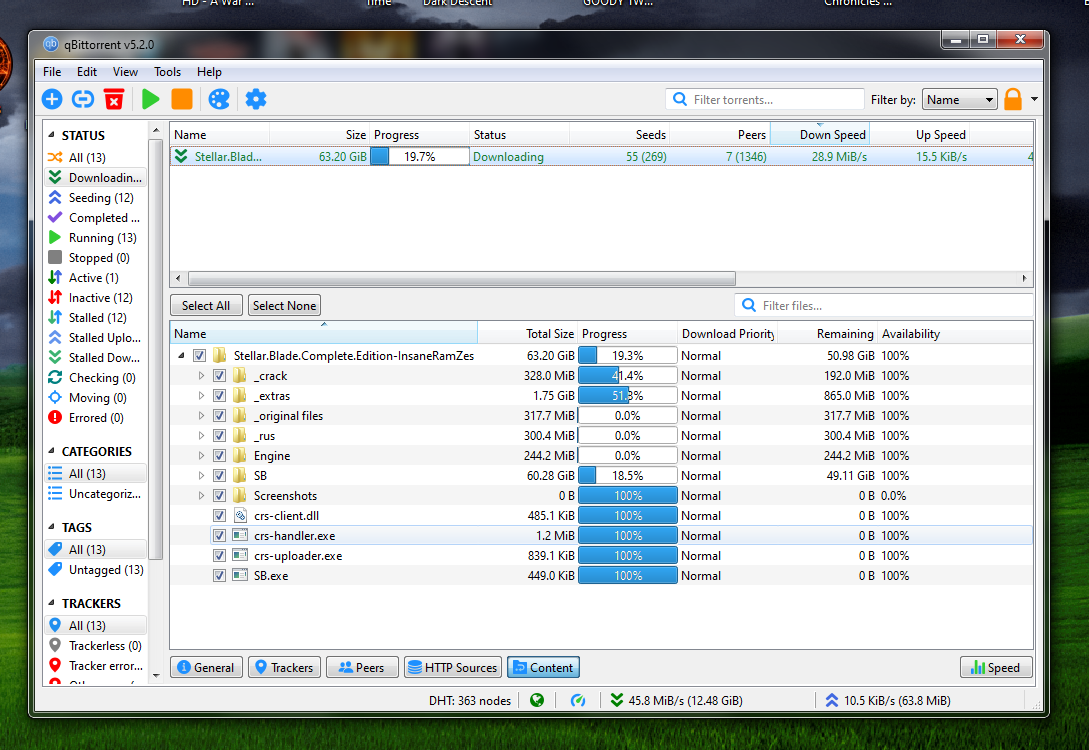The height and width of the screenshot is (750, 1089).
Task: Select the Moving (0) status filter
Action: click(96, 398)
